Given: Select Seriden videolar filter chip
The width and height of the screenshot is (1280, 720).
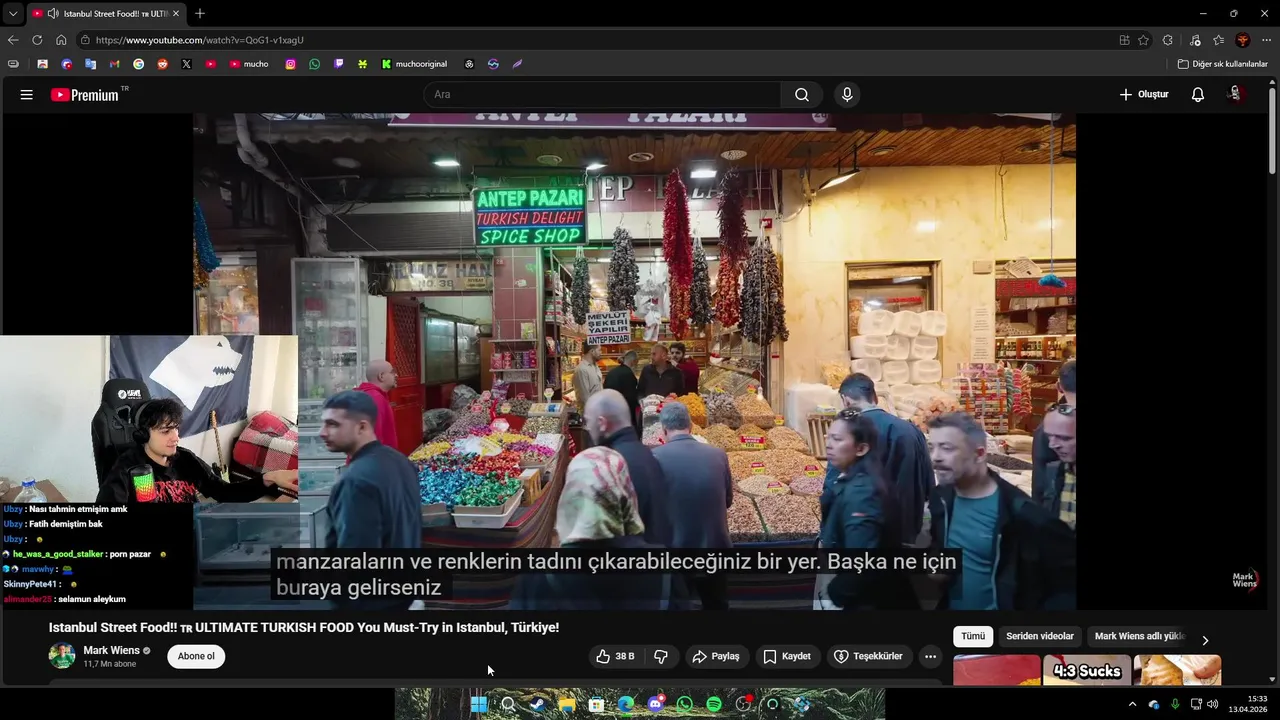Looking at the screenshot, I should [x=1040, y=636].
